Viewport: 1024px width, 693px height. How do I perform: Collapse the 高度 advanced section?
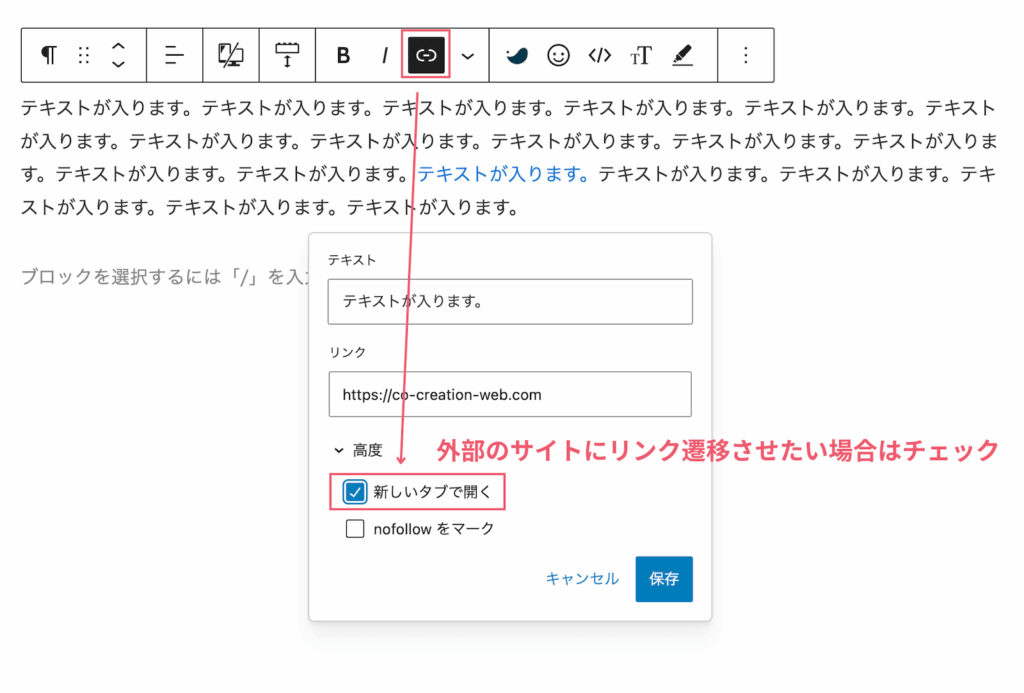click(x=358, y=451)
